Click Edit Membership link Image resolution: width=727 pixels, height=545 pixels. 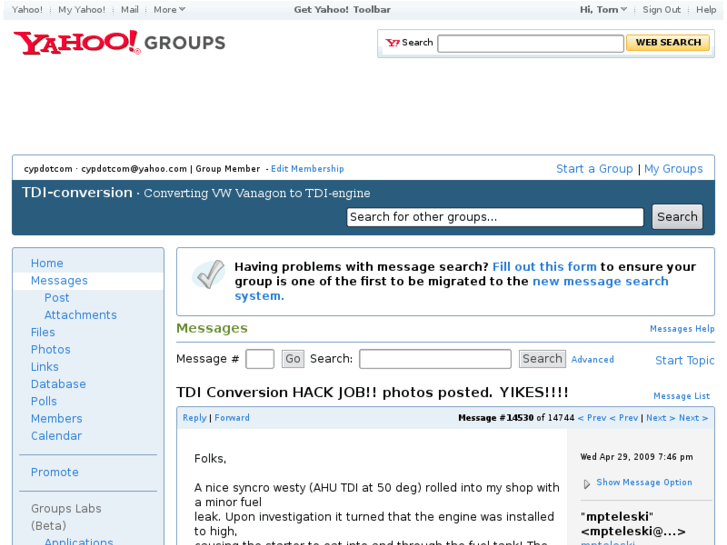tap(307, 169)
